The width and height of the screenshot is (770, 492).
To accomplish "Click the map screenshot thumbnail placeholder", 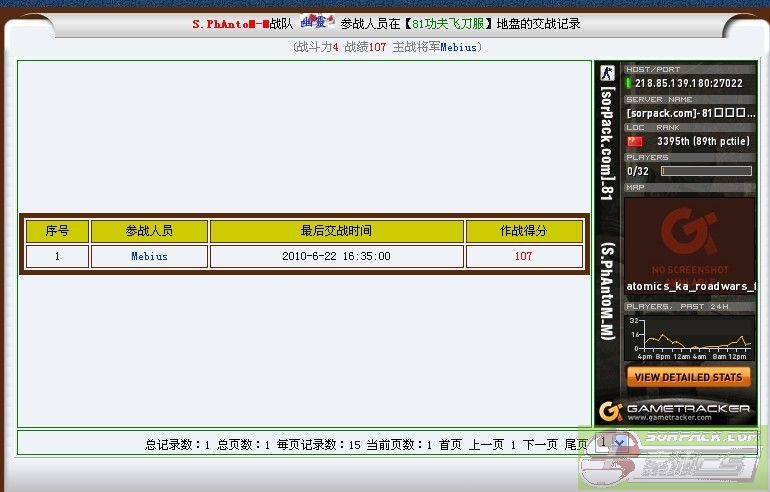I will tap(688, 238).
